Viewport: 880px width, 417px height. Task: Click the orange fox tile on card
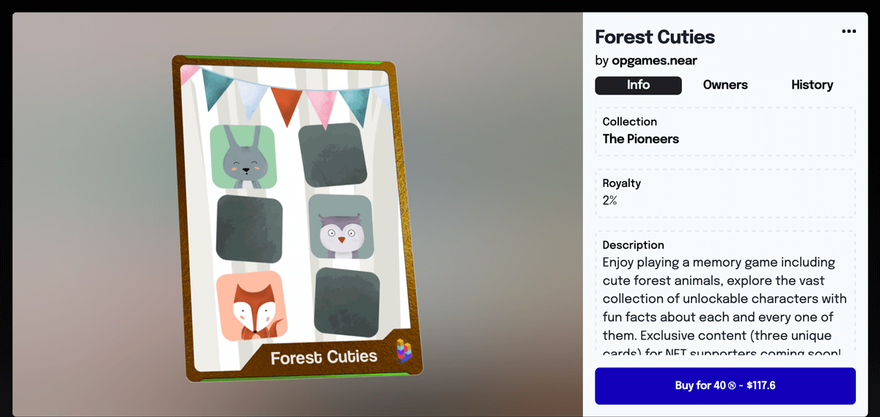click(251, 305)
